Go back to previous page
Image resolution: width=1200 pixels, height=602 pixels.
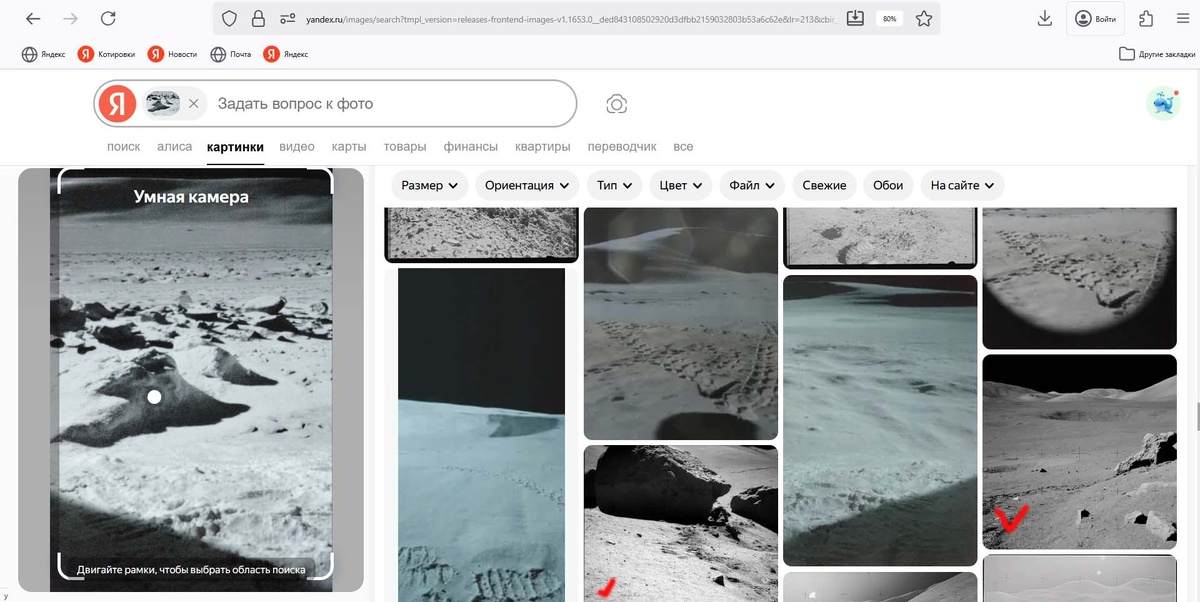point(33,18)
